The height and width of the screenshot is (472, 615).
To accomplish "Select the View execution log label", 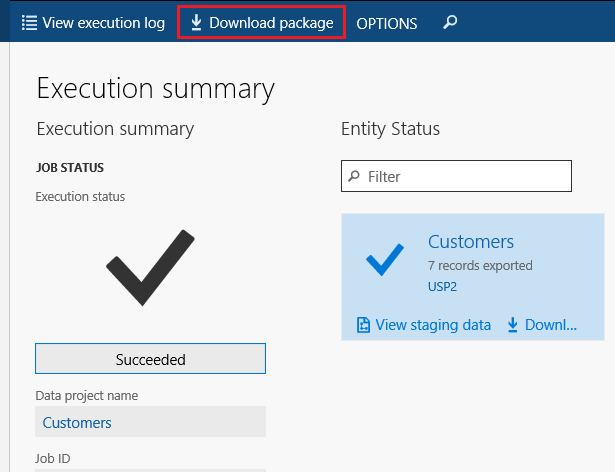I will 104,23.
